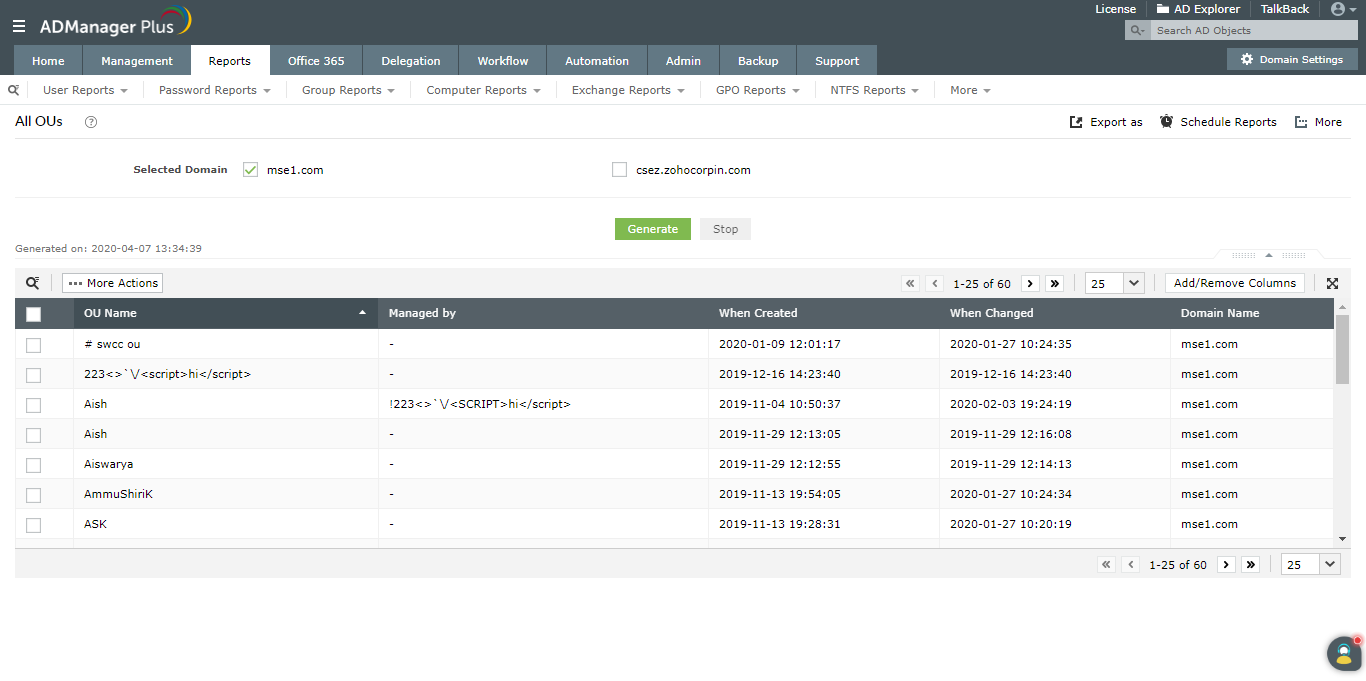Viewport: 1366px width, 681px height.
Task: Check the 223<> script OU row checkbox
Action: pyautogui.click(x=33, y=375)
